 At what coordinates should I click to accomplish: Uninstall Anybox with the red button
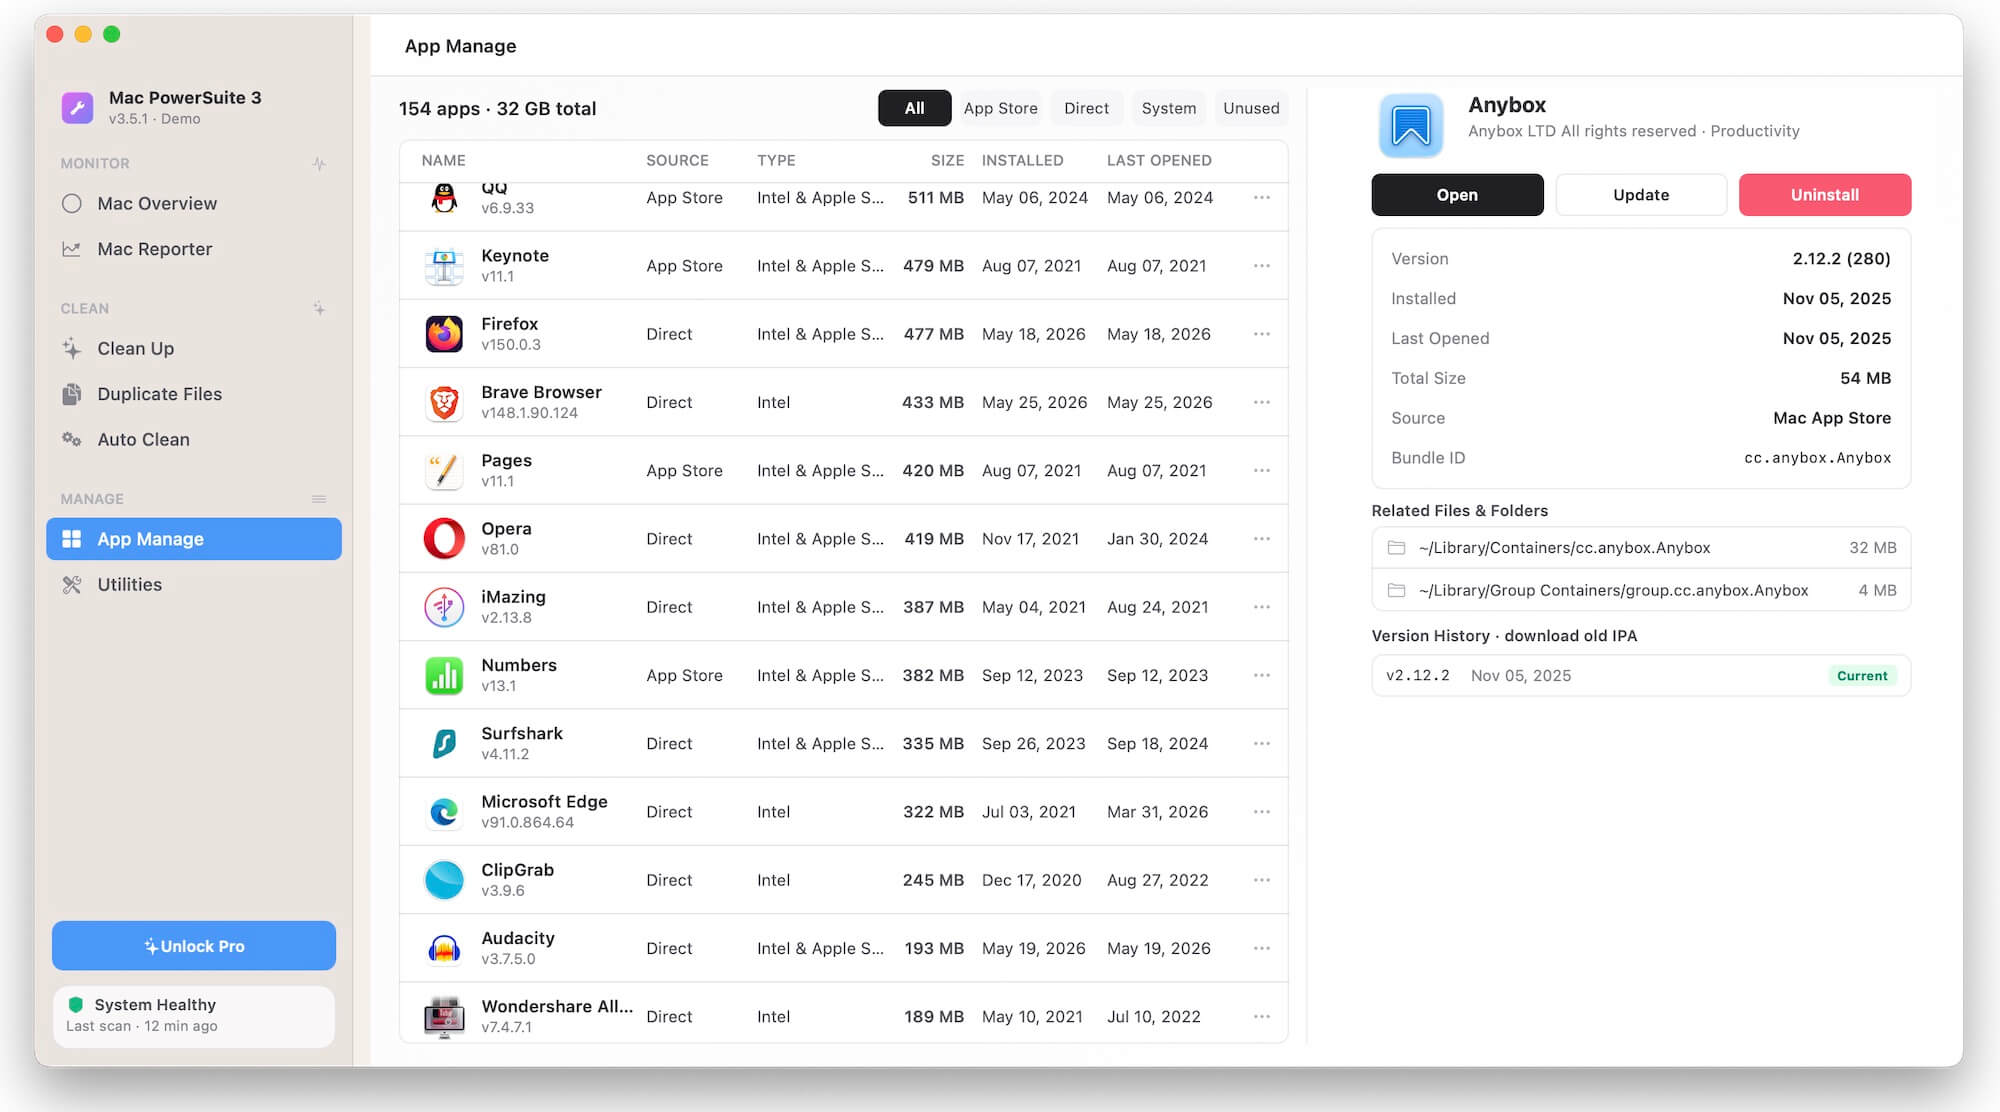1825,195
